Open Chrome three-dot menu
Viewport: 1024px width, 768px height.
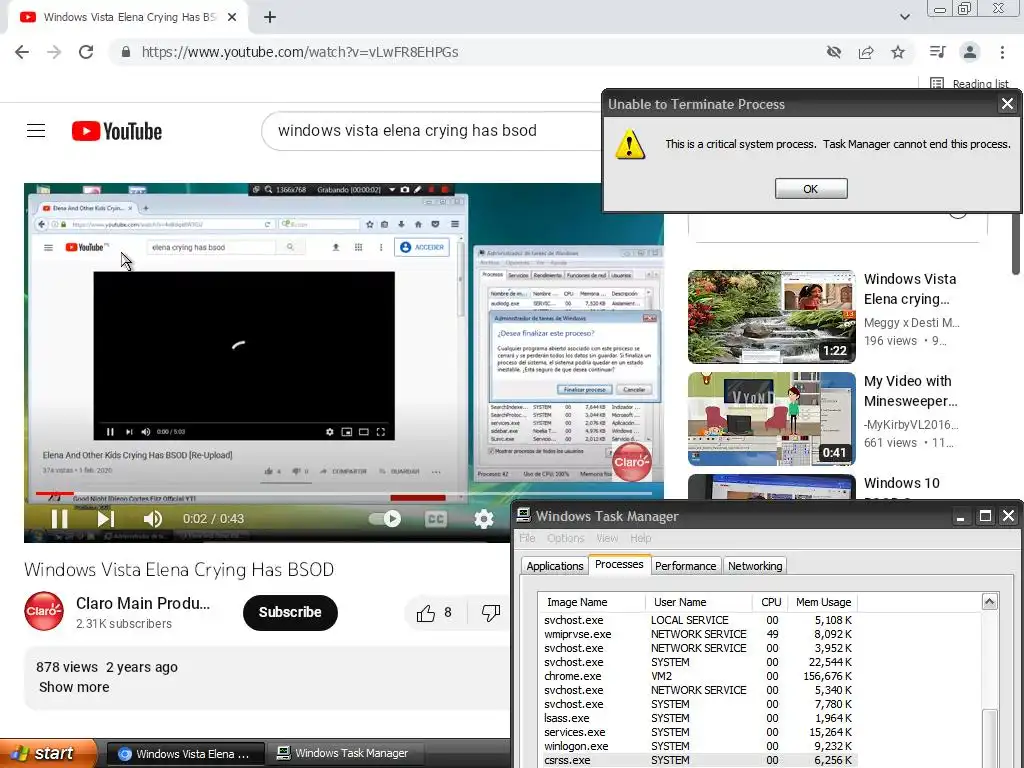[x=1002, y=52]
